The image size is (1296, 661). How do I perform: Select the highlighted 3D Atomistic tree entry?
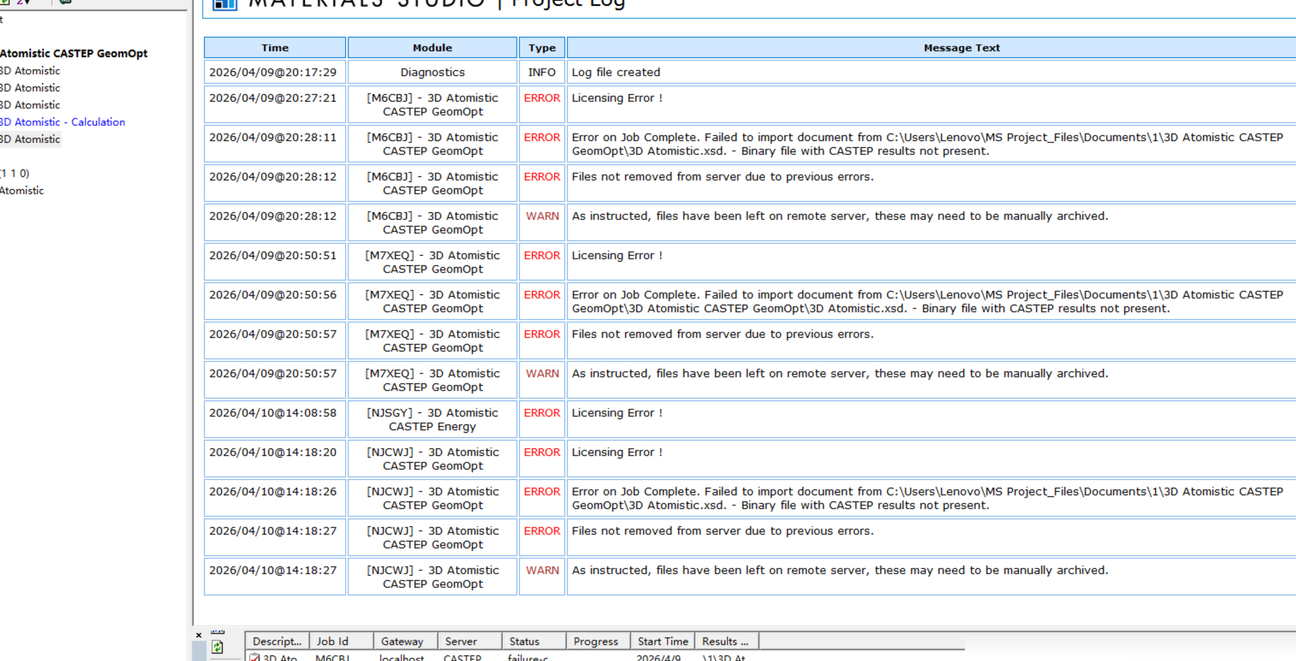[x=30, y=139]
